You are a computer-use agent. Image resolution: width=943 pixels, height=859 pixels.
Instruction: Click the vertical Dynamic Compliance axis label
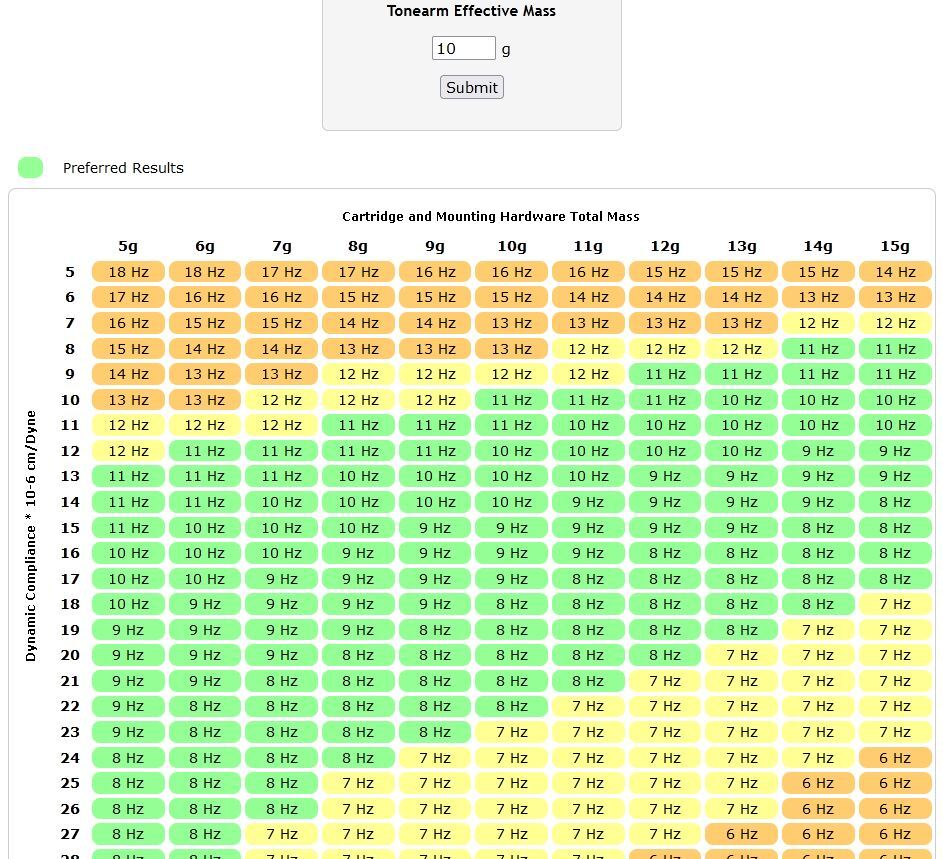pyautogui.click(x=31, y=535)
